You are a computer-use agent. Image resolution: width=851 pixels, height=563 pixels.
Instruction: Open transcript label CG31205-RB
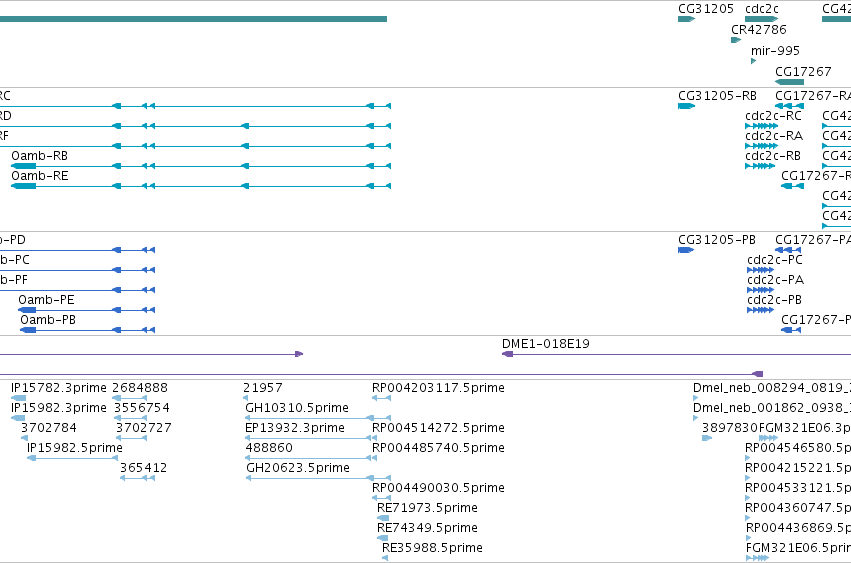(717, 96)
